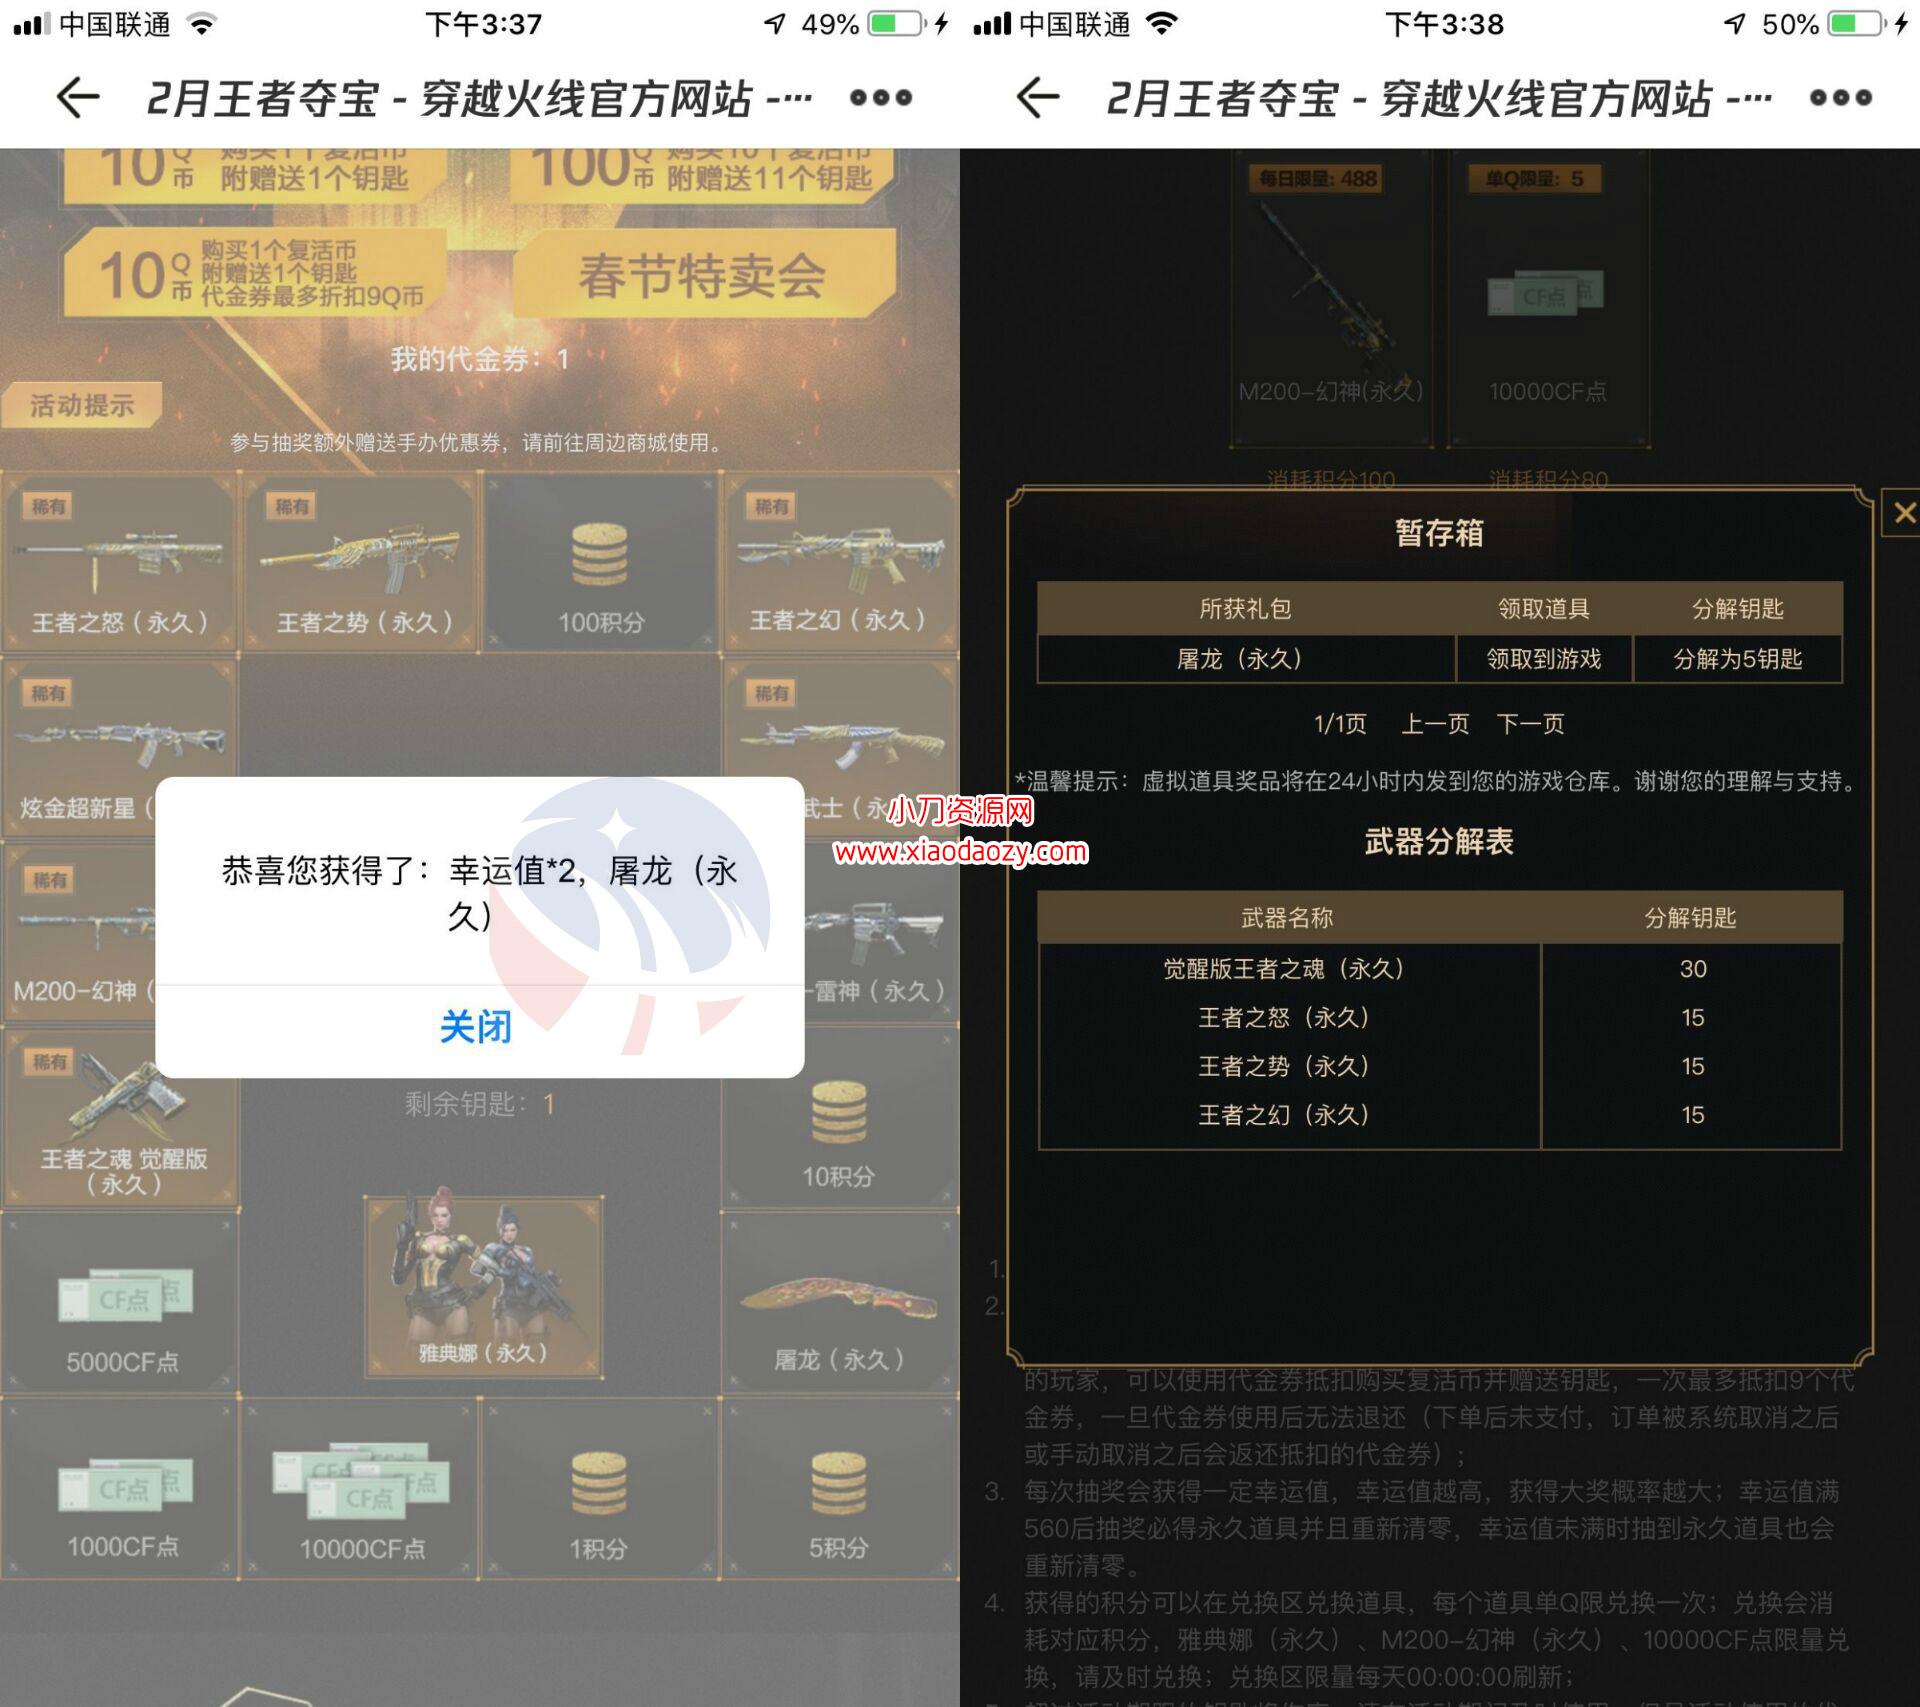Screen dimensions: 1920x1707
Task: Tap 分解为5钥匙 for 屠龙
Action: (1738, 659)
